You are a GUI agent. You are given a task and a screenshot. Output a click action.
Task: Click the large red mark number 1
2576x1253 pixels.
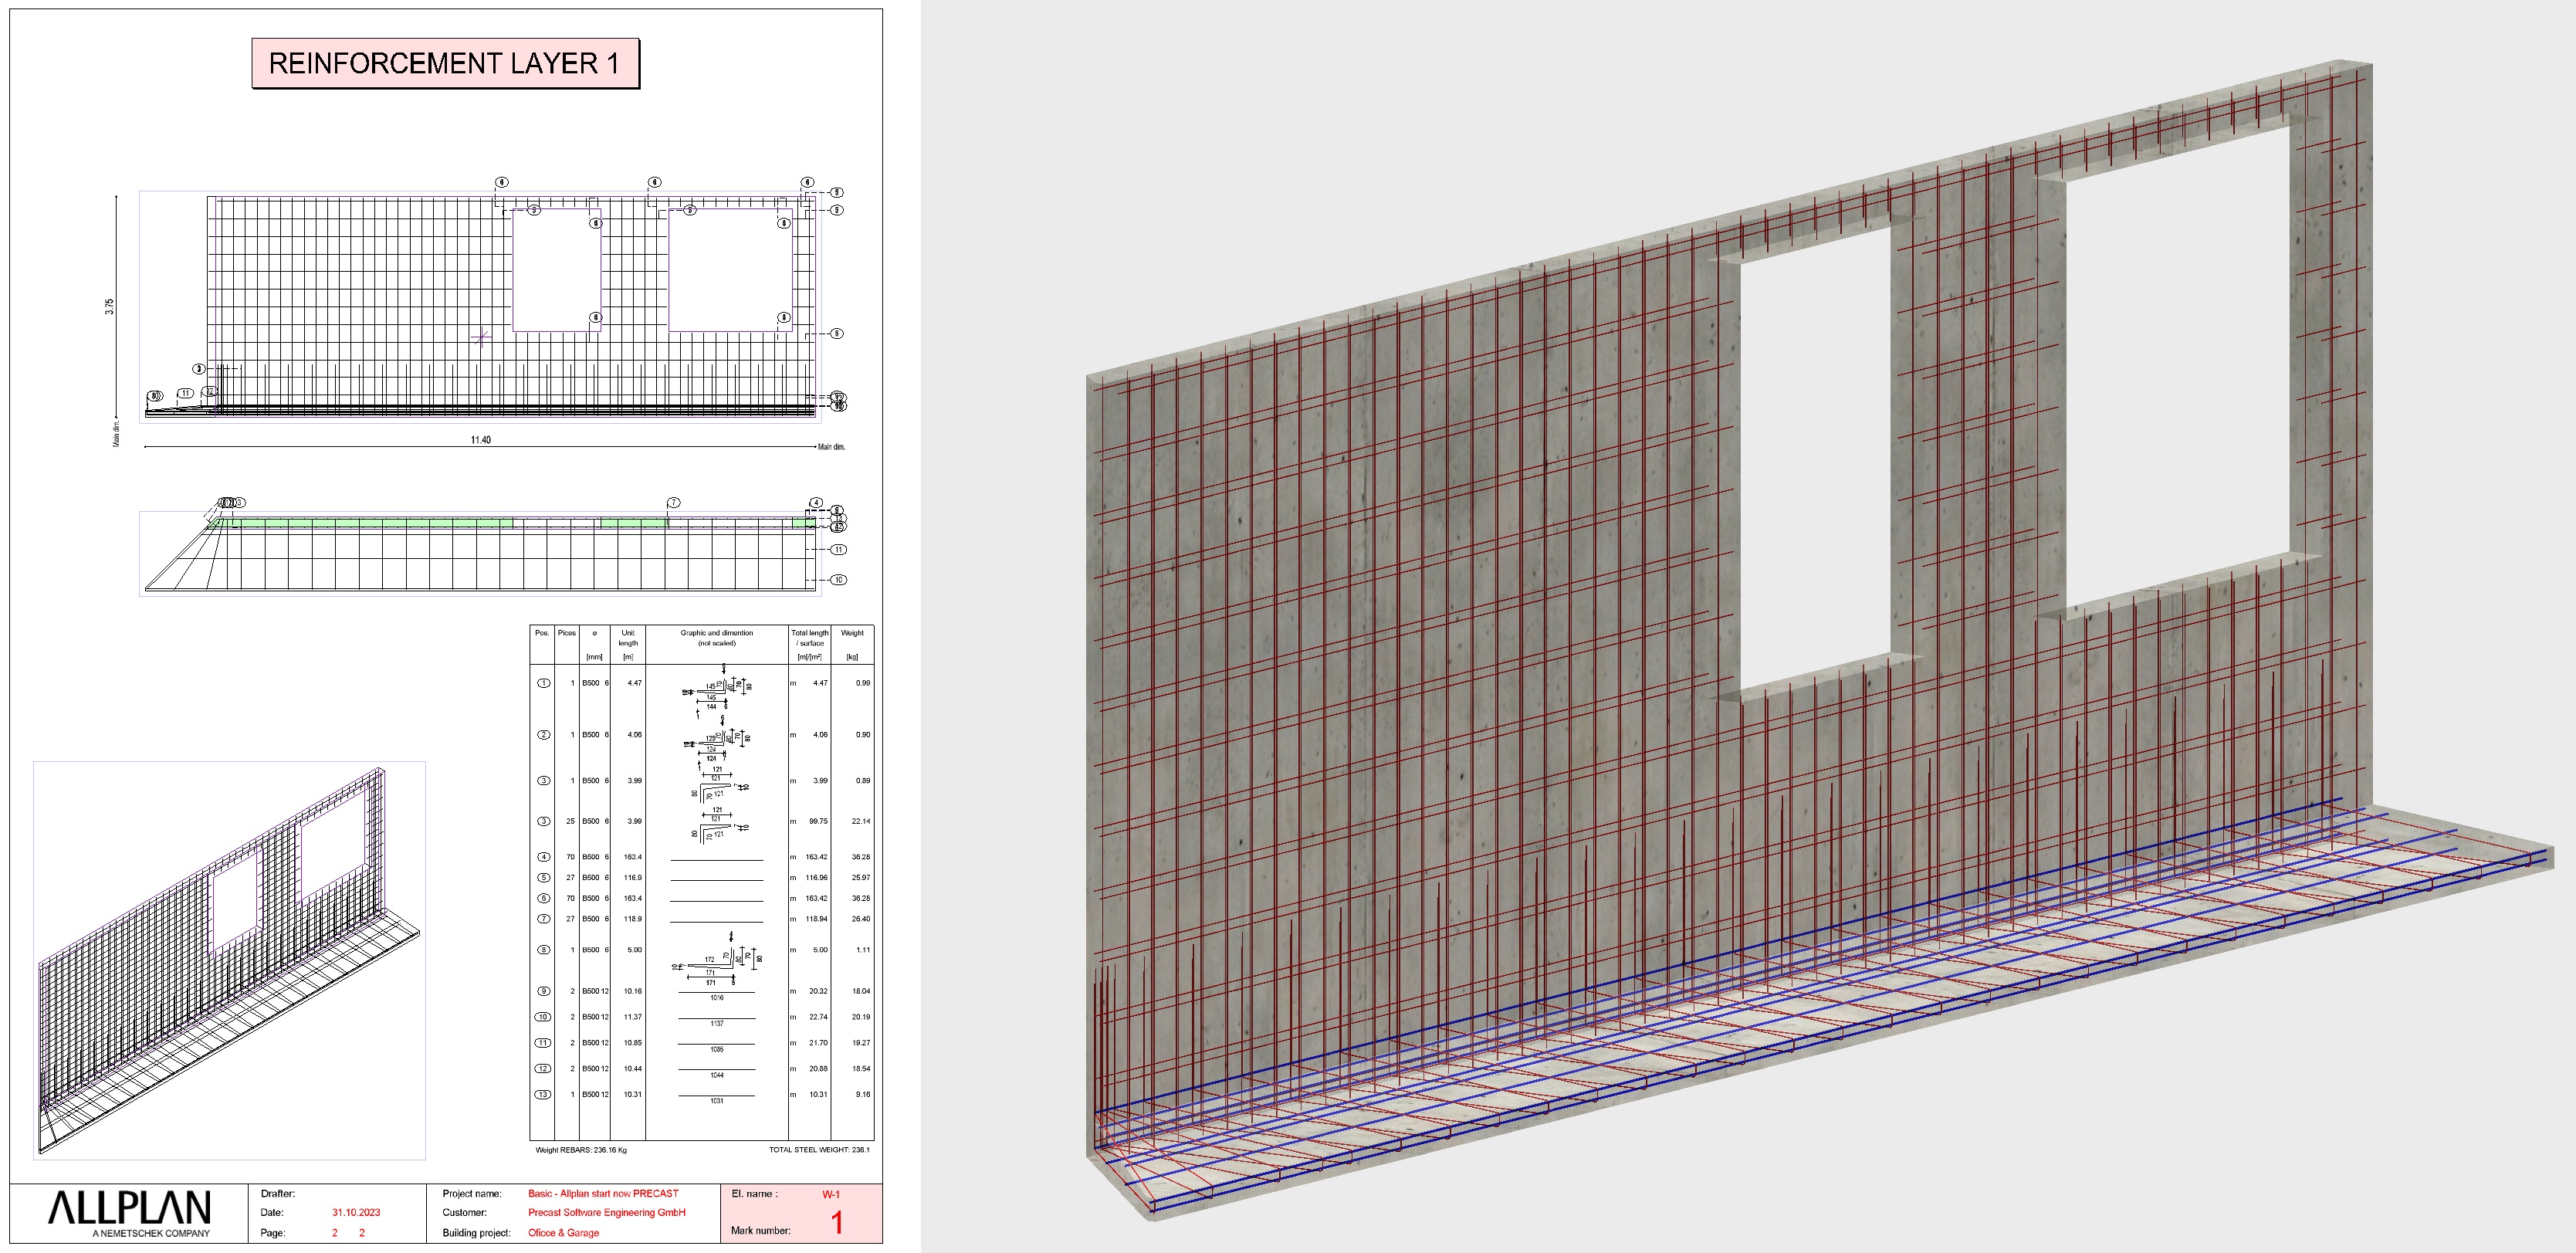point(837,1222)
